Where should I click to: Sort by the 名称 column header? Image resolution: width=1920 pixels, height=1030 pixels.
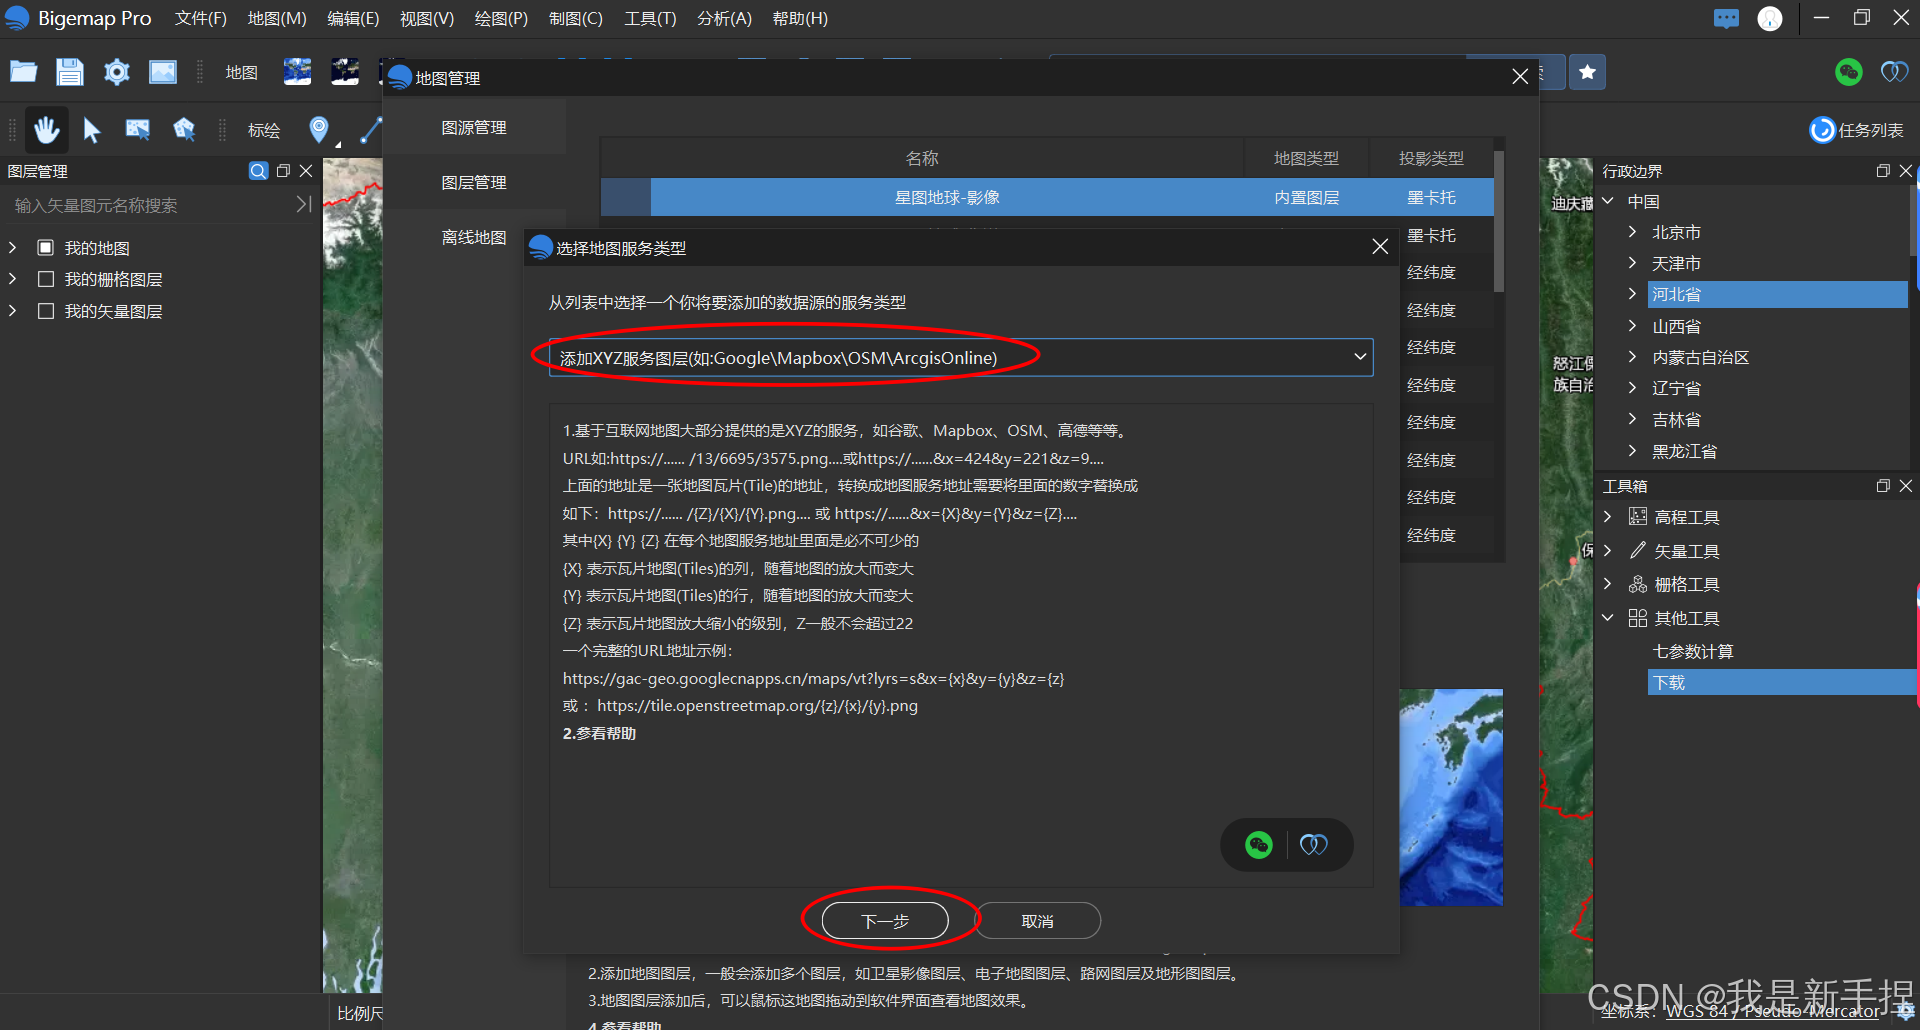[922, 158]
